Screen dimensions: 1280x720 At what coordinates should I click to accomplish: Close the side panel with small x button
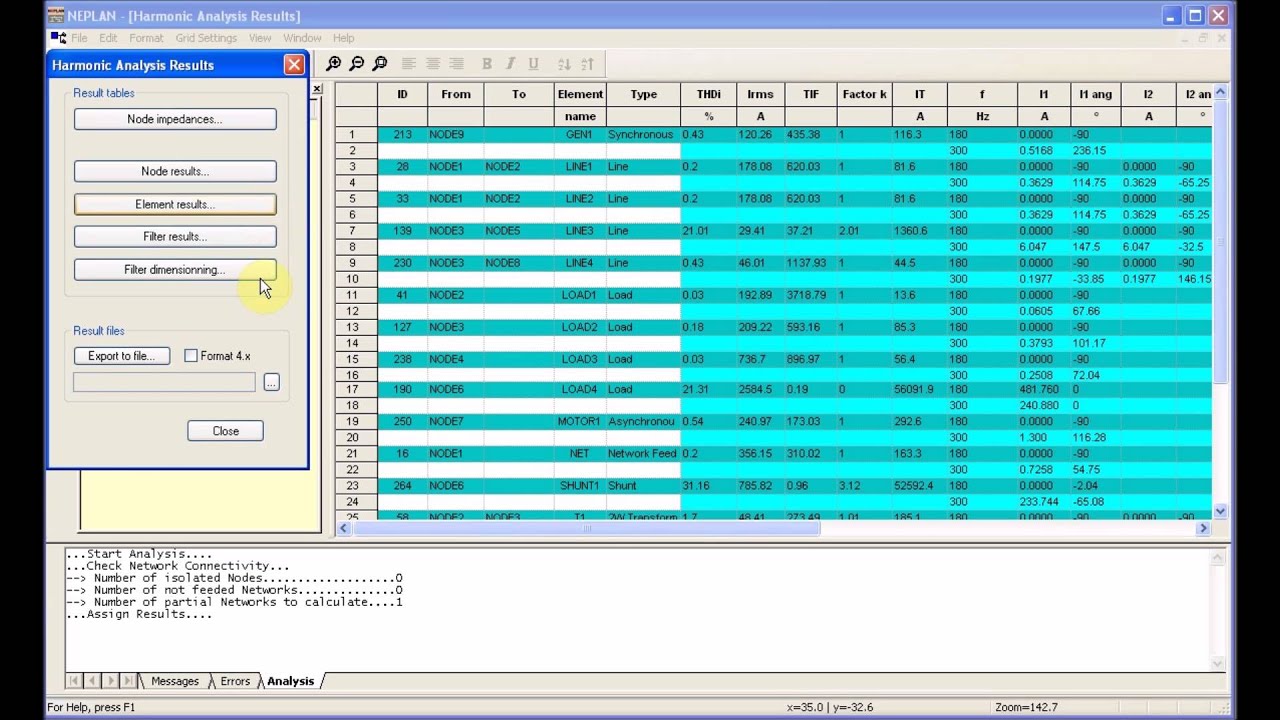(317, 89)
